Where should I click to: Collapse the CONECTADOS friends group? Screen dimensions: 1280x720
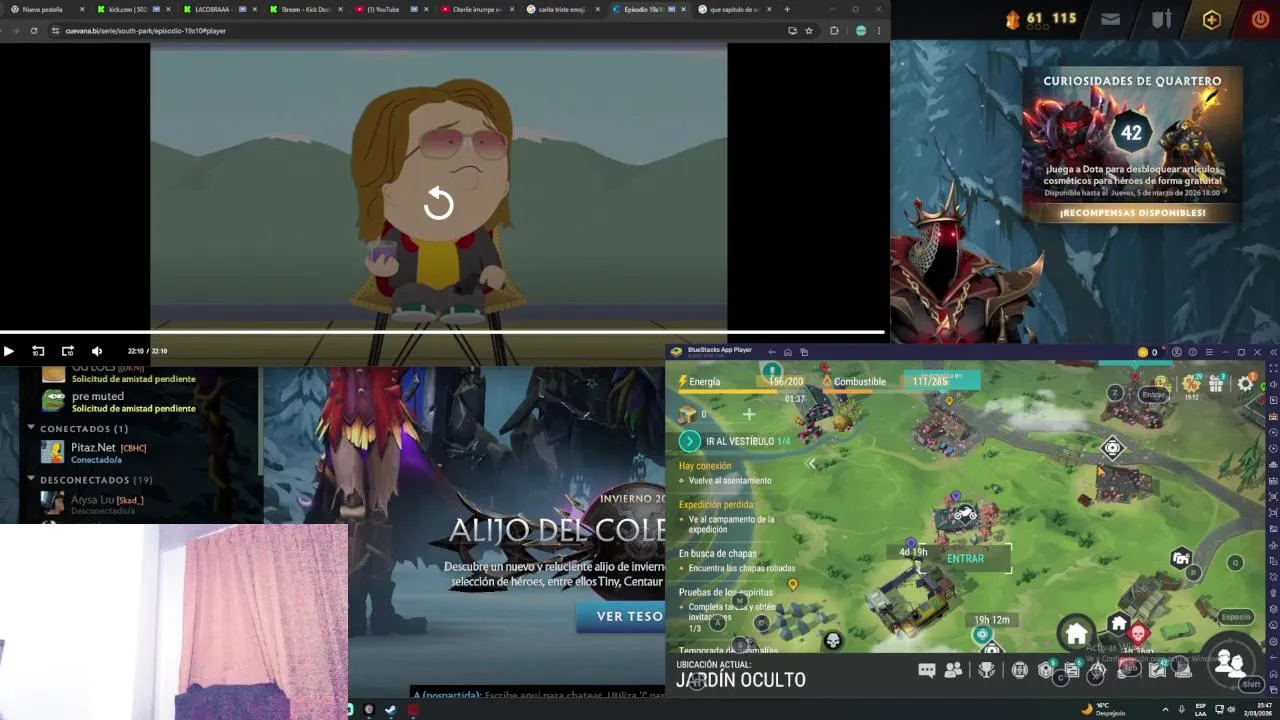click(x=31, y=428)
